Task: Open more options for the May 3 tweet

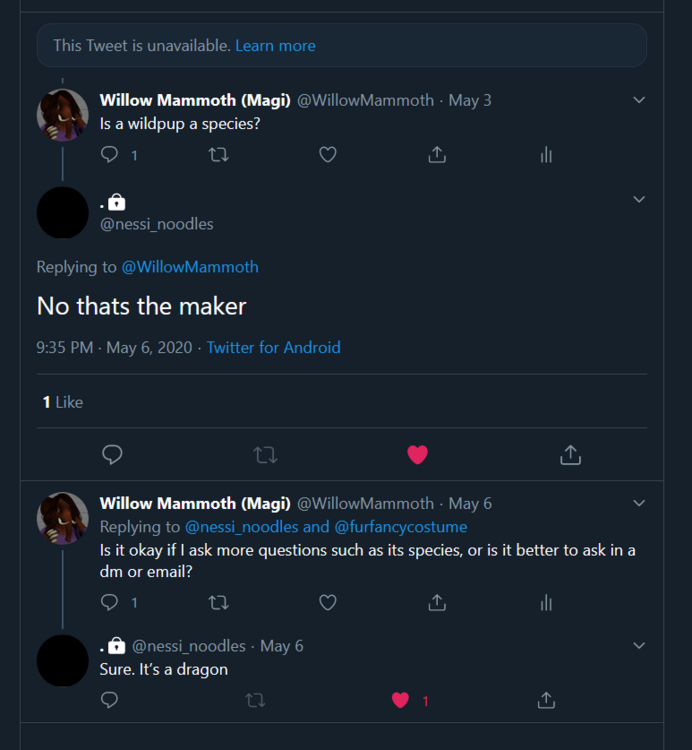Action: 639,100
